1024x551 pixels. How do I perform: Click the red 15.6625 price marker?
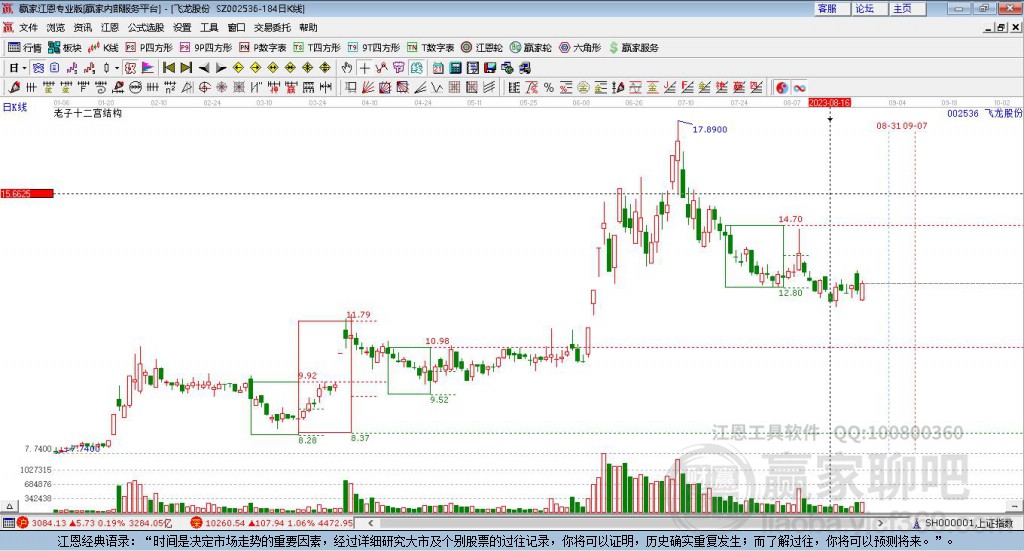tap(27, 193)
